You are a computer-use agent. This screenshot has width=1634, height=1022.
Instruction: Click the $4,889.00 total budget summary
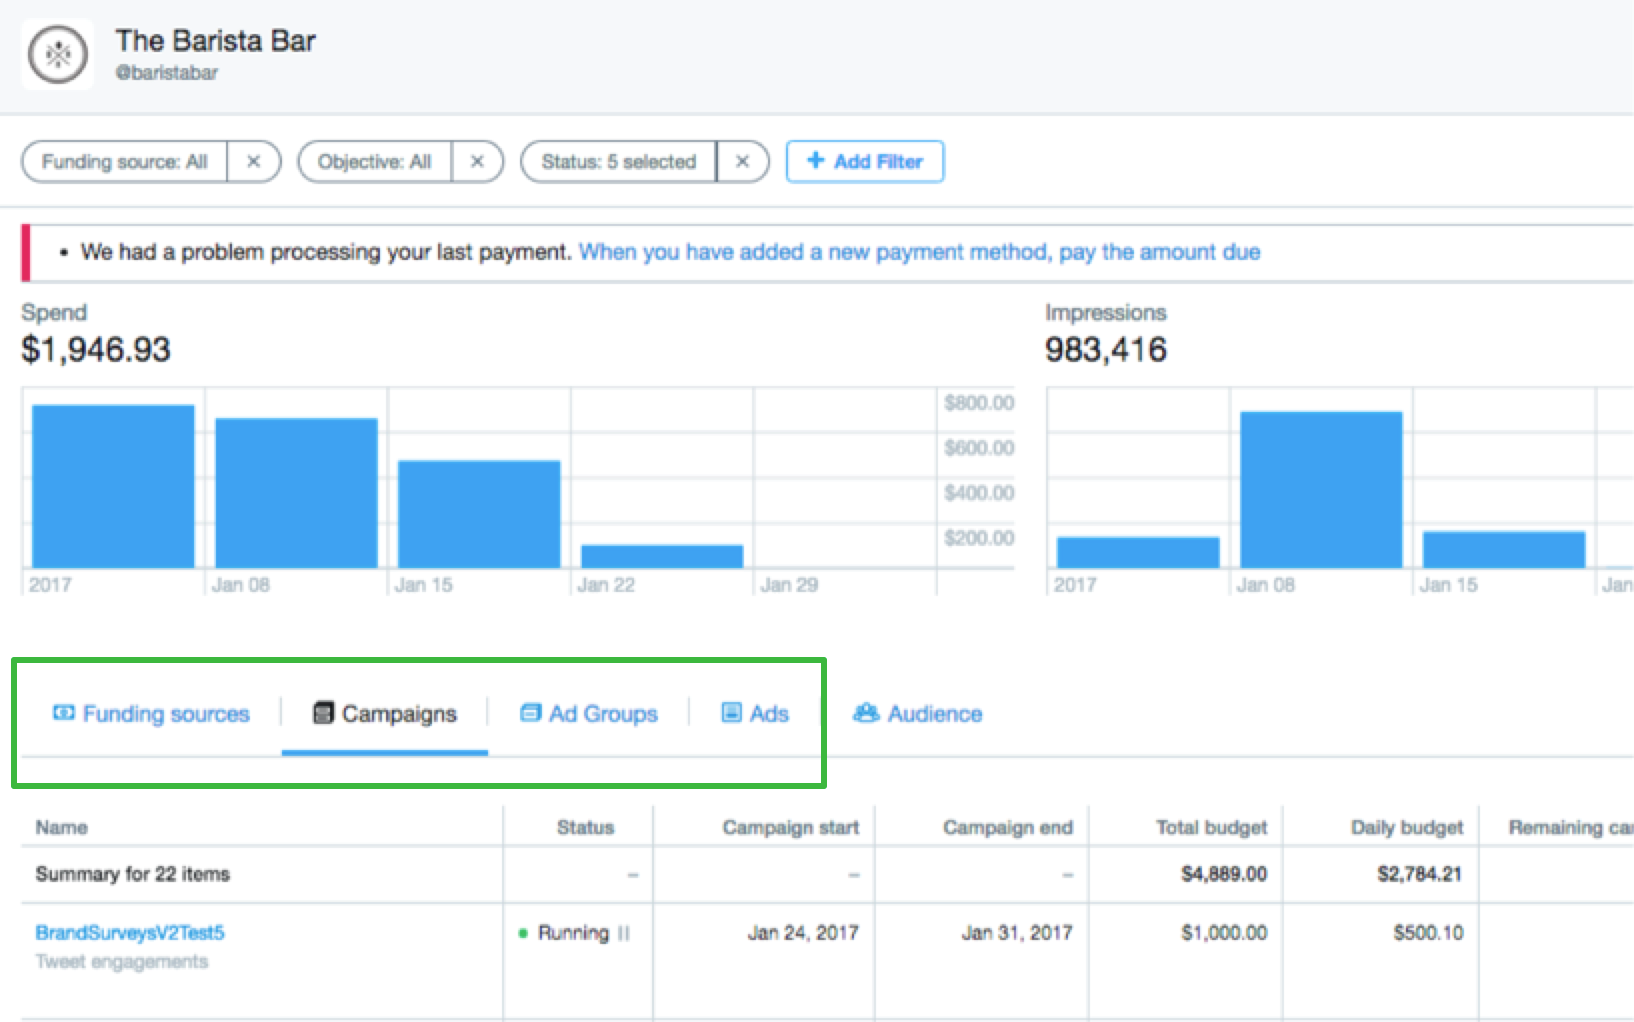1224,875
